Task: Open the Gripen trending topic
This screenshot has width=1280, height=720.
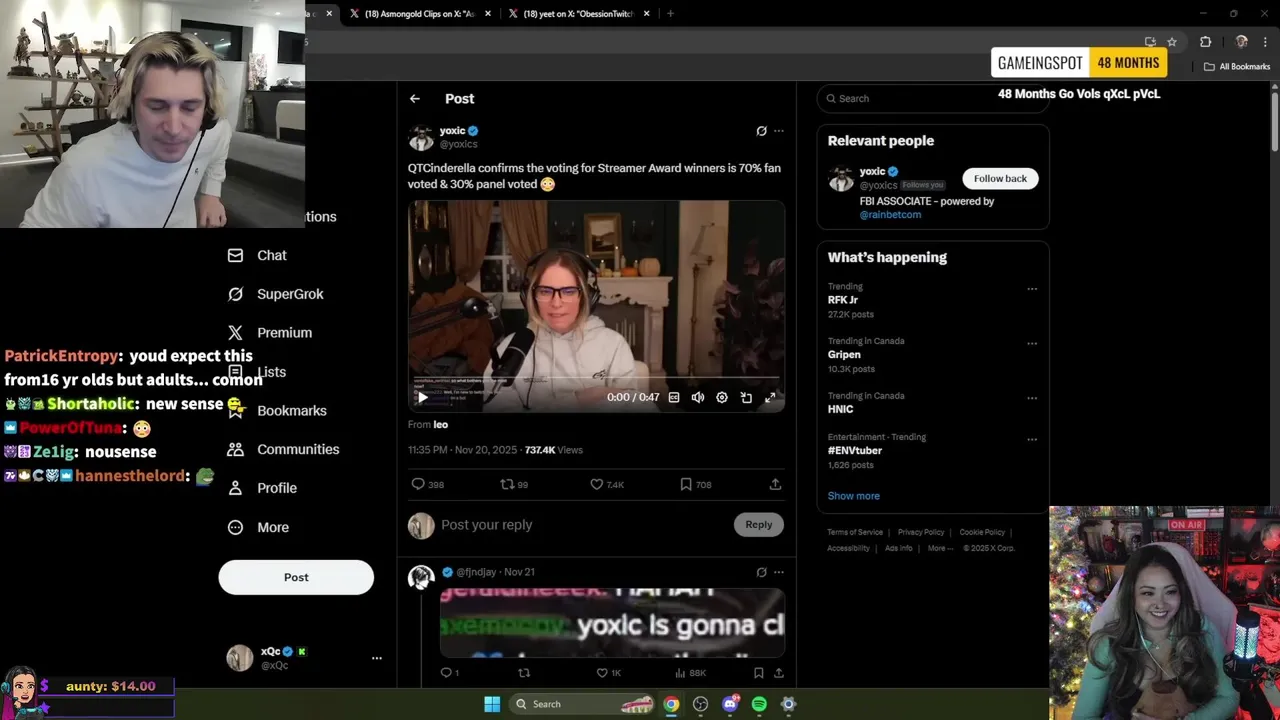Action: tap(844, 354)
